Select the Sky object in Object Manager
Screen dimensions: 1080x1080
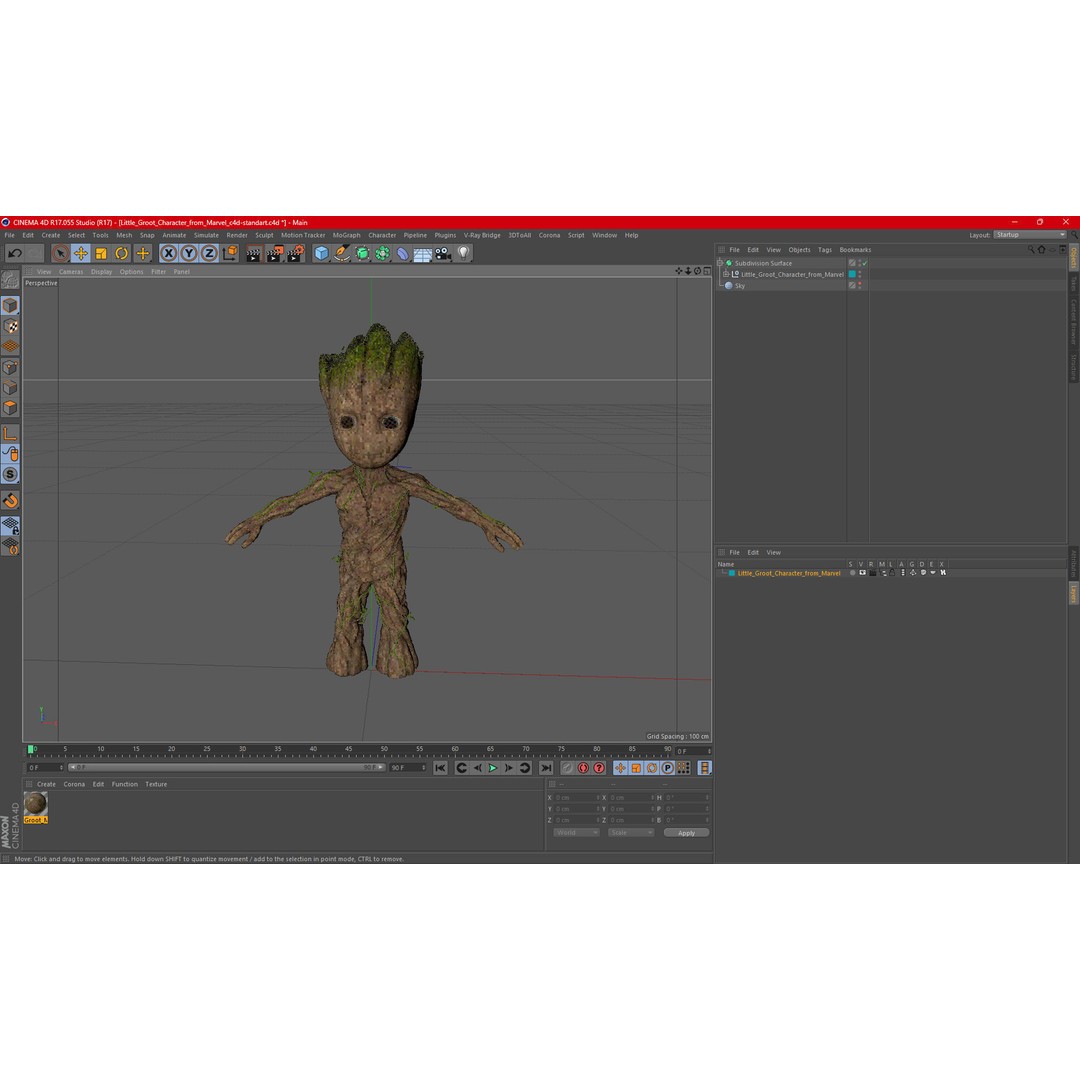(x=740, y=286)
